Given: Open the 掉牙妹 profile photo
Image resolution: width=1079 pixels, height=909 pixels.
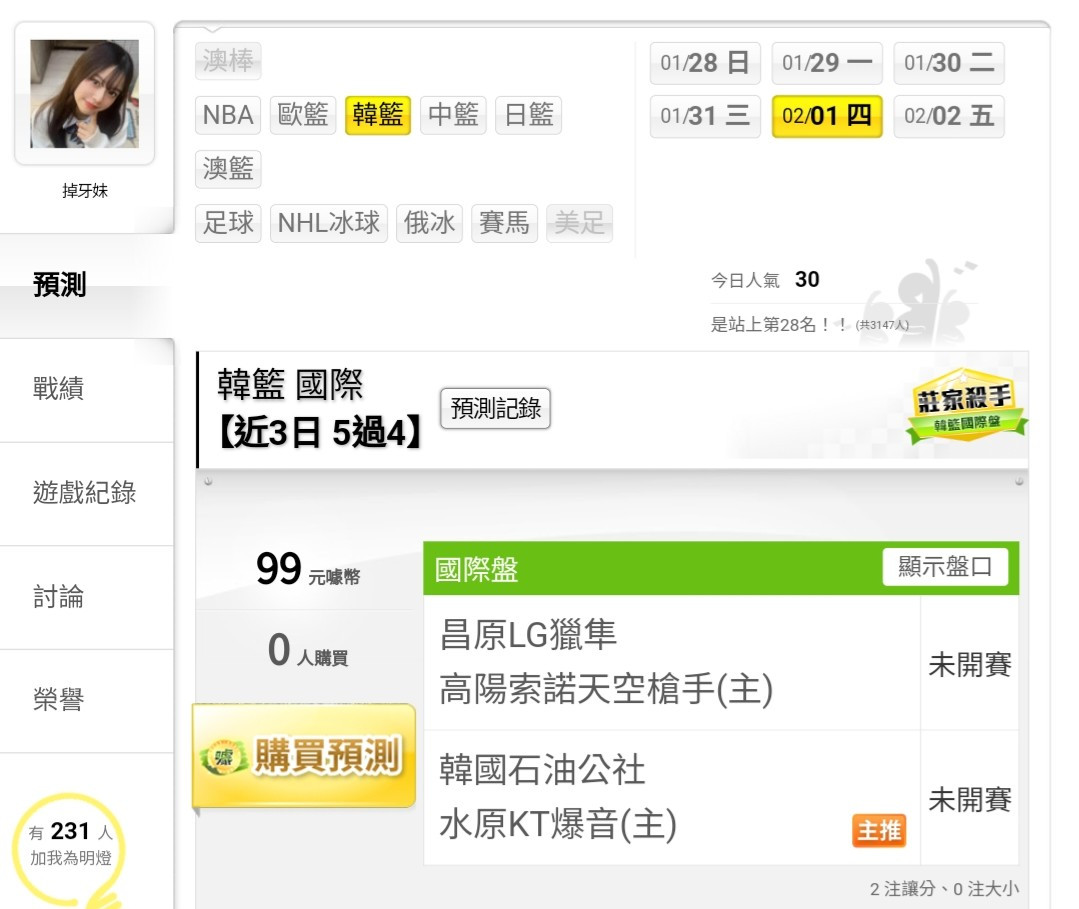Looking at the screenshot, I should tap(85, 94).
